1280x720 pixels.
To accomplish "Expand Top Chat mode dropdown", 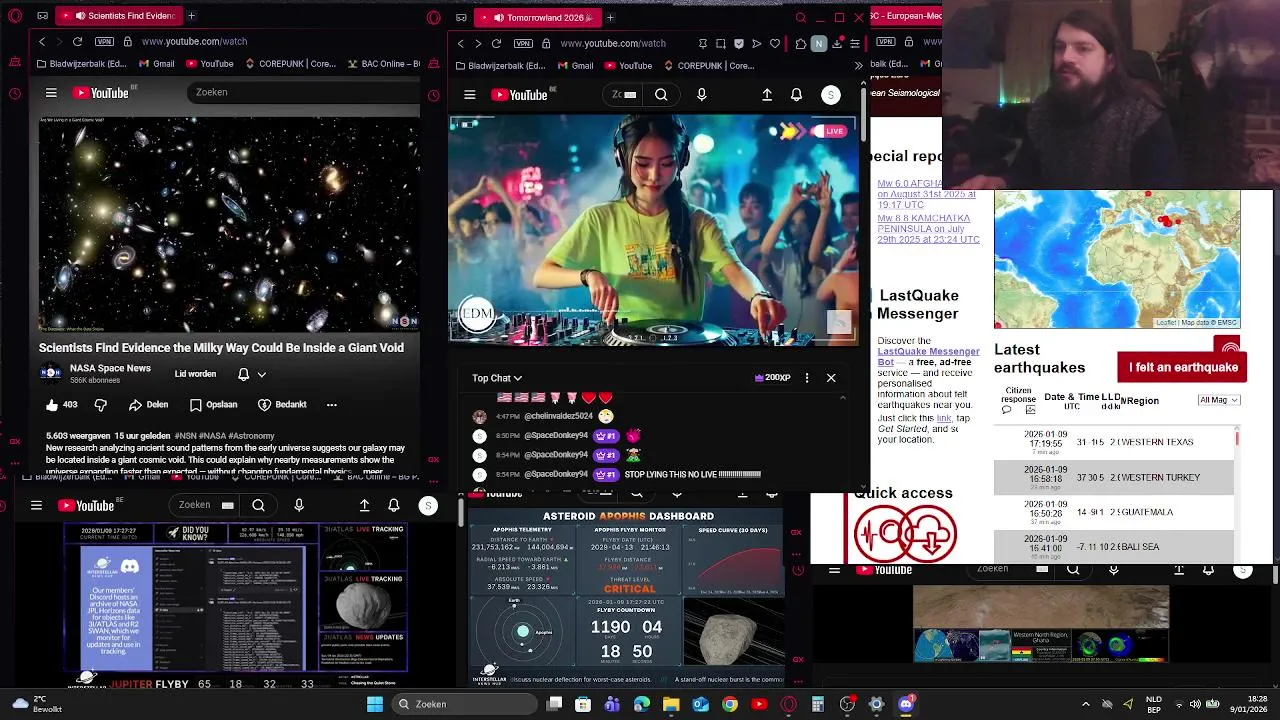I will pos(497,378).
